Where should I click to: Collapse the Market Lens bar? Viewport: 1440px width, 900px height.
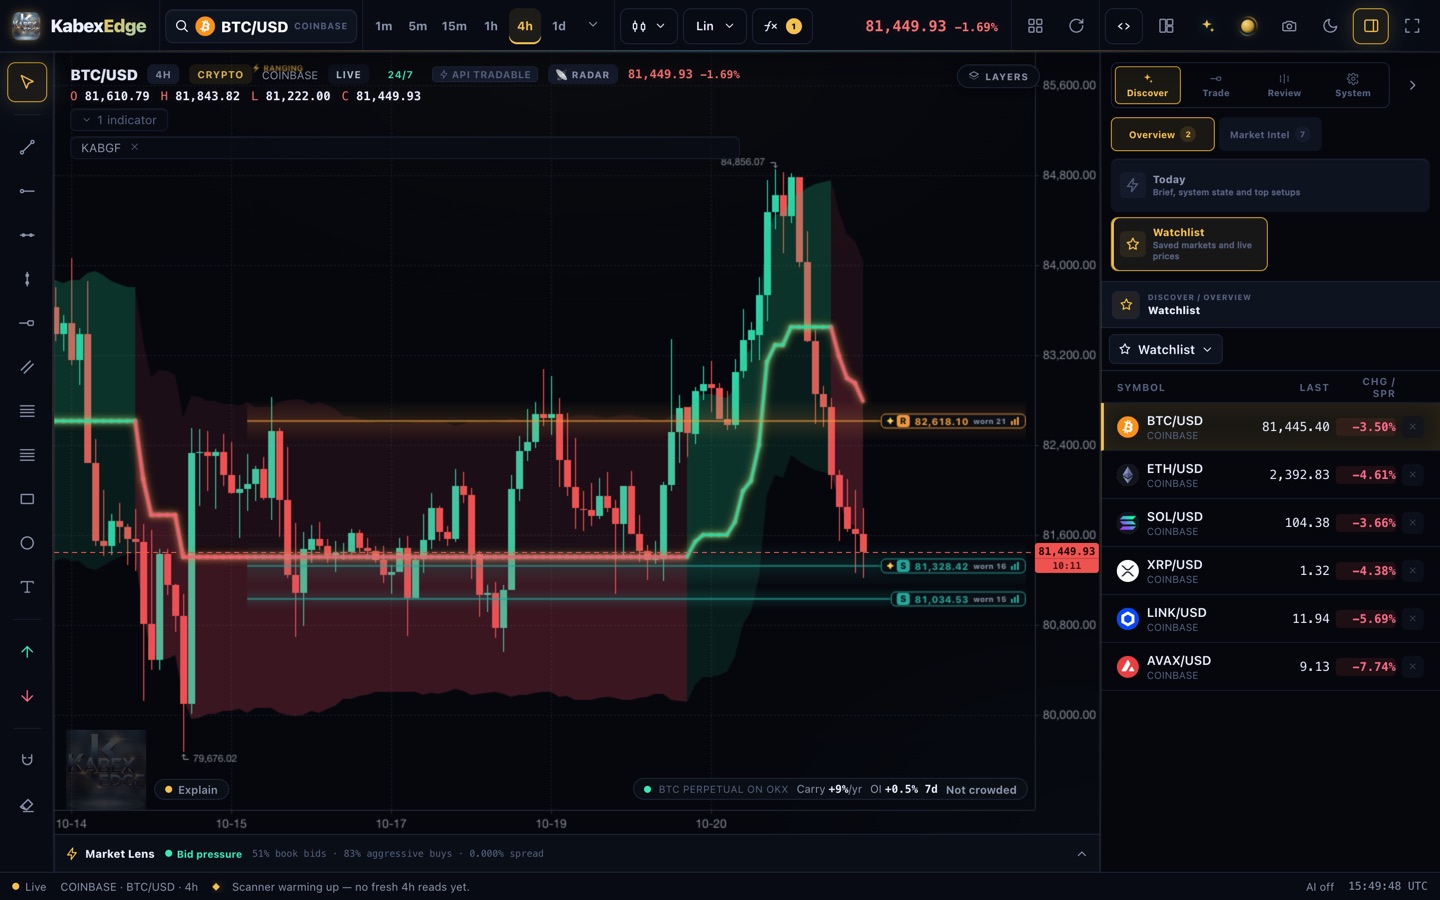point(1081,854)
